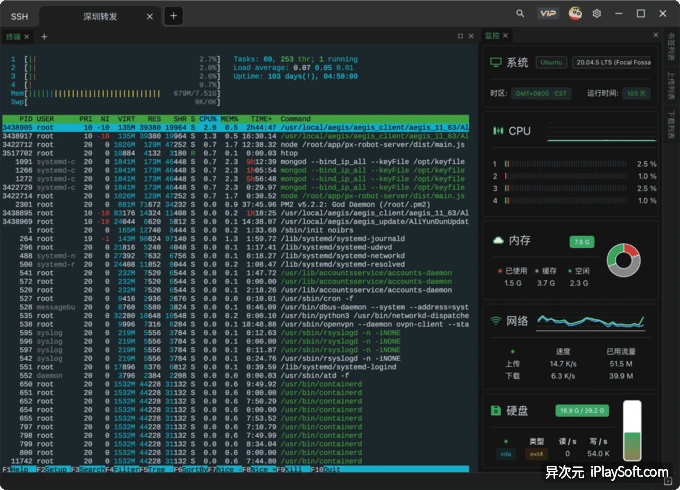The width and height of the screenshot is (680, 490).
Task: Click the 系统 monitor icon
Action: 496,62
